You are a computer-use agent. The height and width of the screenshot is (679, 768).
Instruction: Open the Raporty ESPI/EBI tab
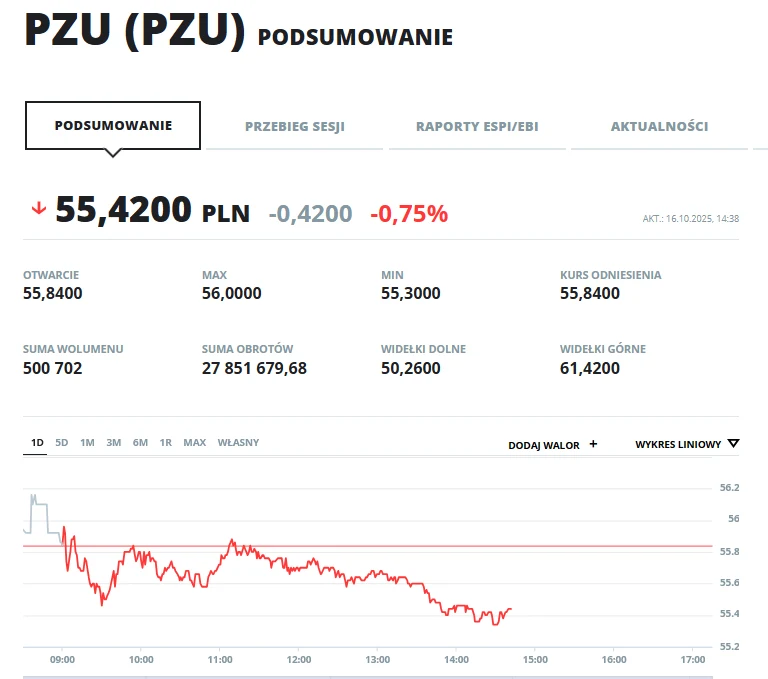point(477,127)
